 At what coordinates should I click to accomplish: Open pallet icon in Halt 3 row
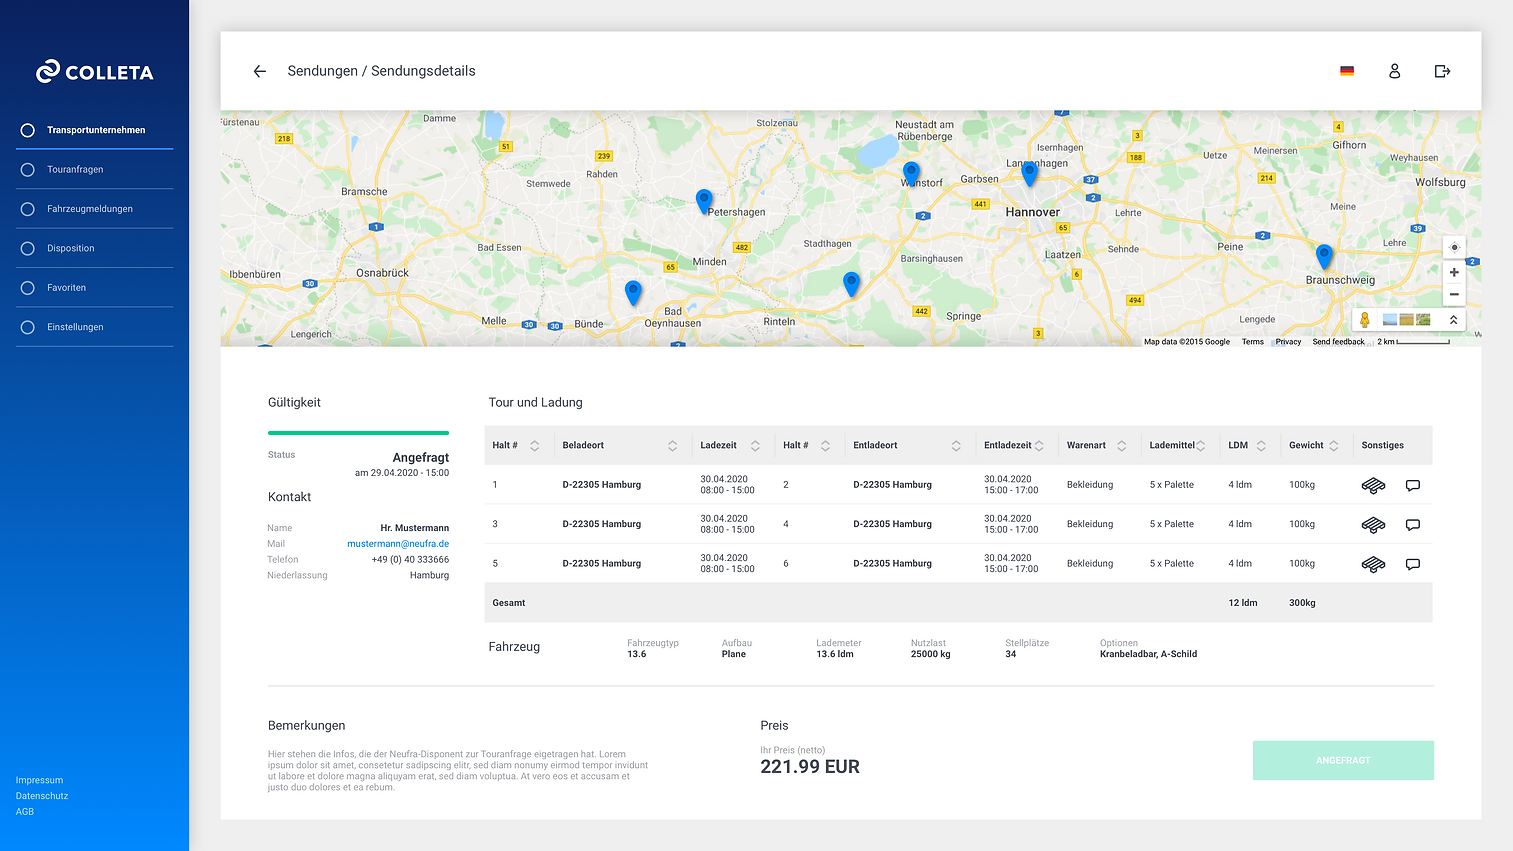[1373, 524]
